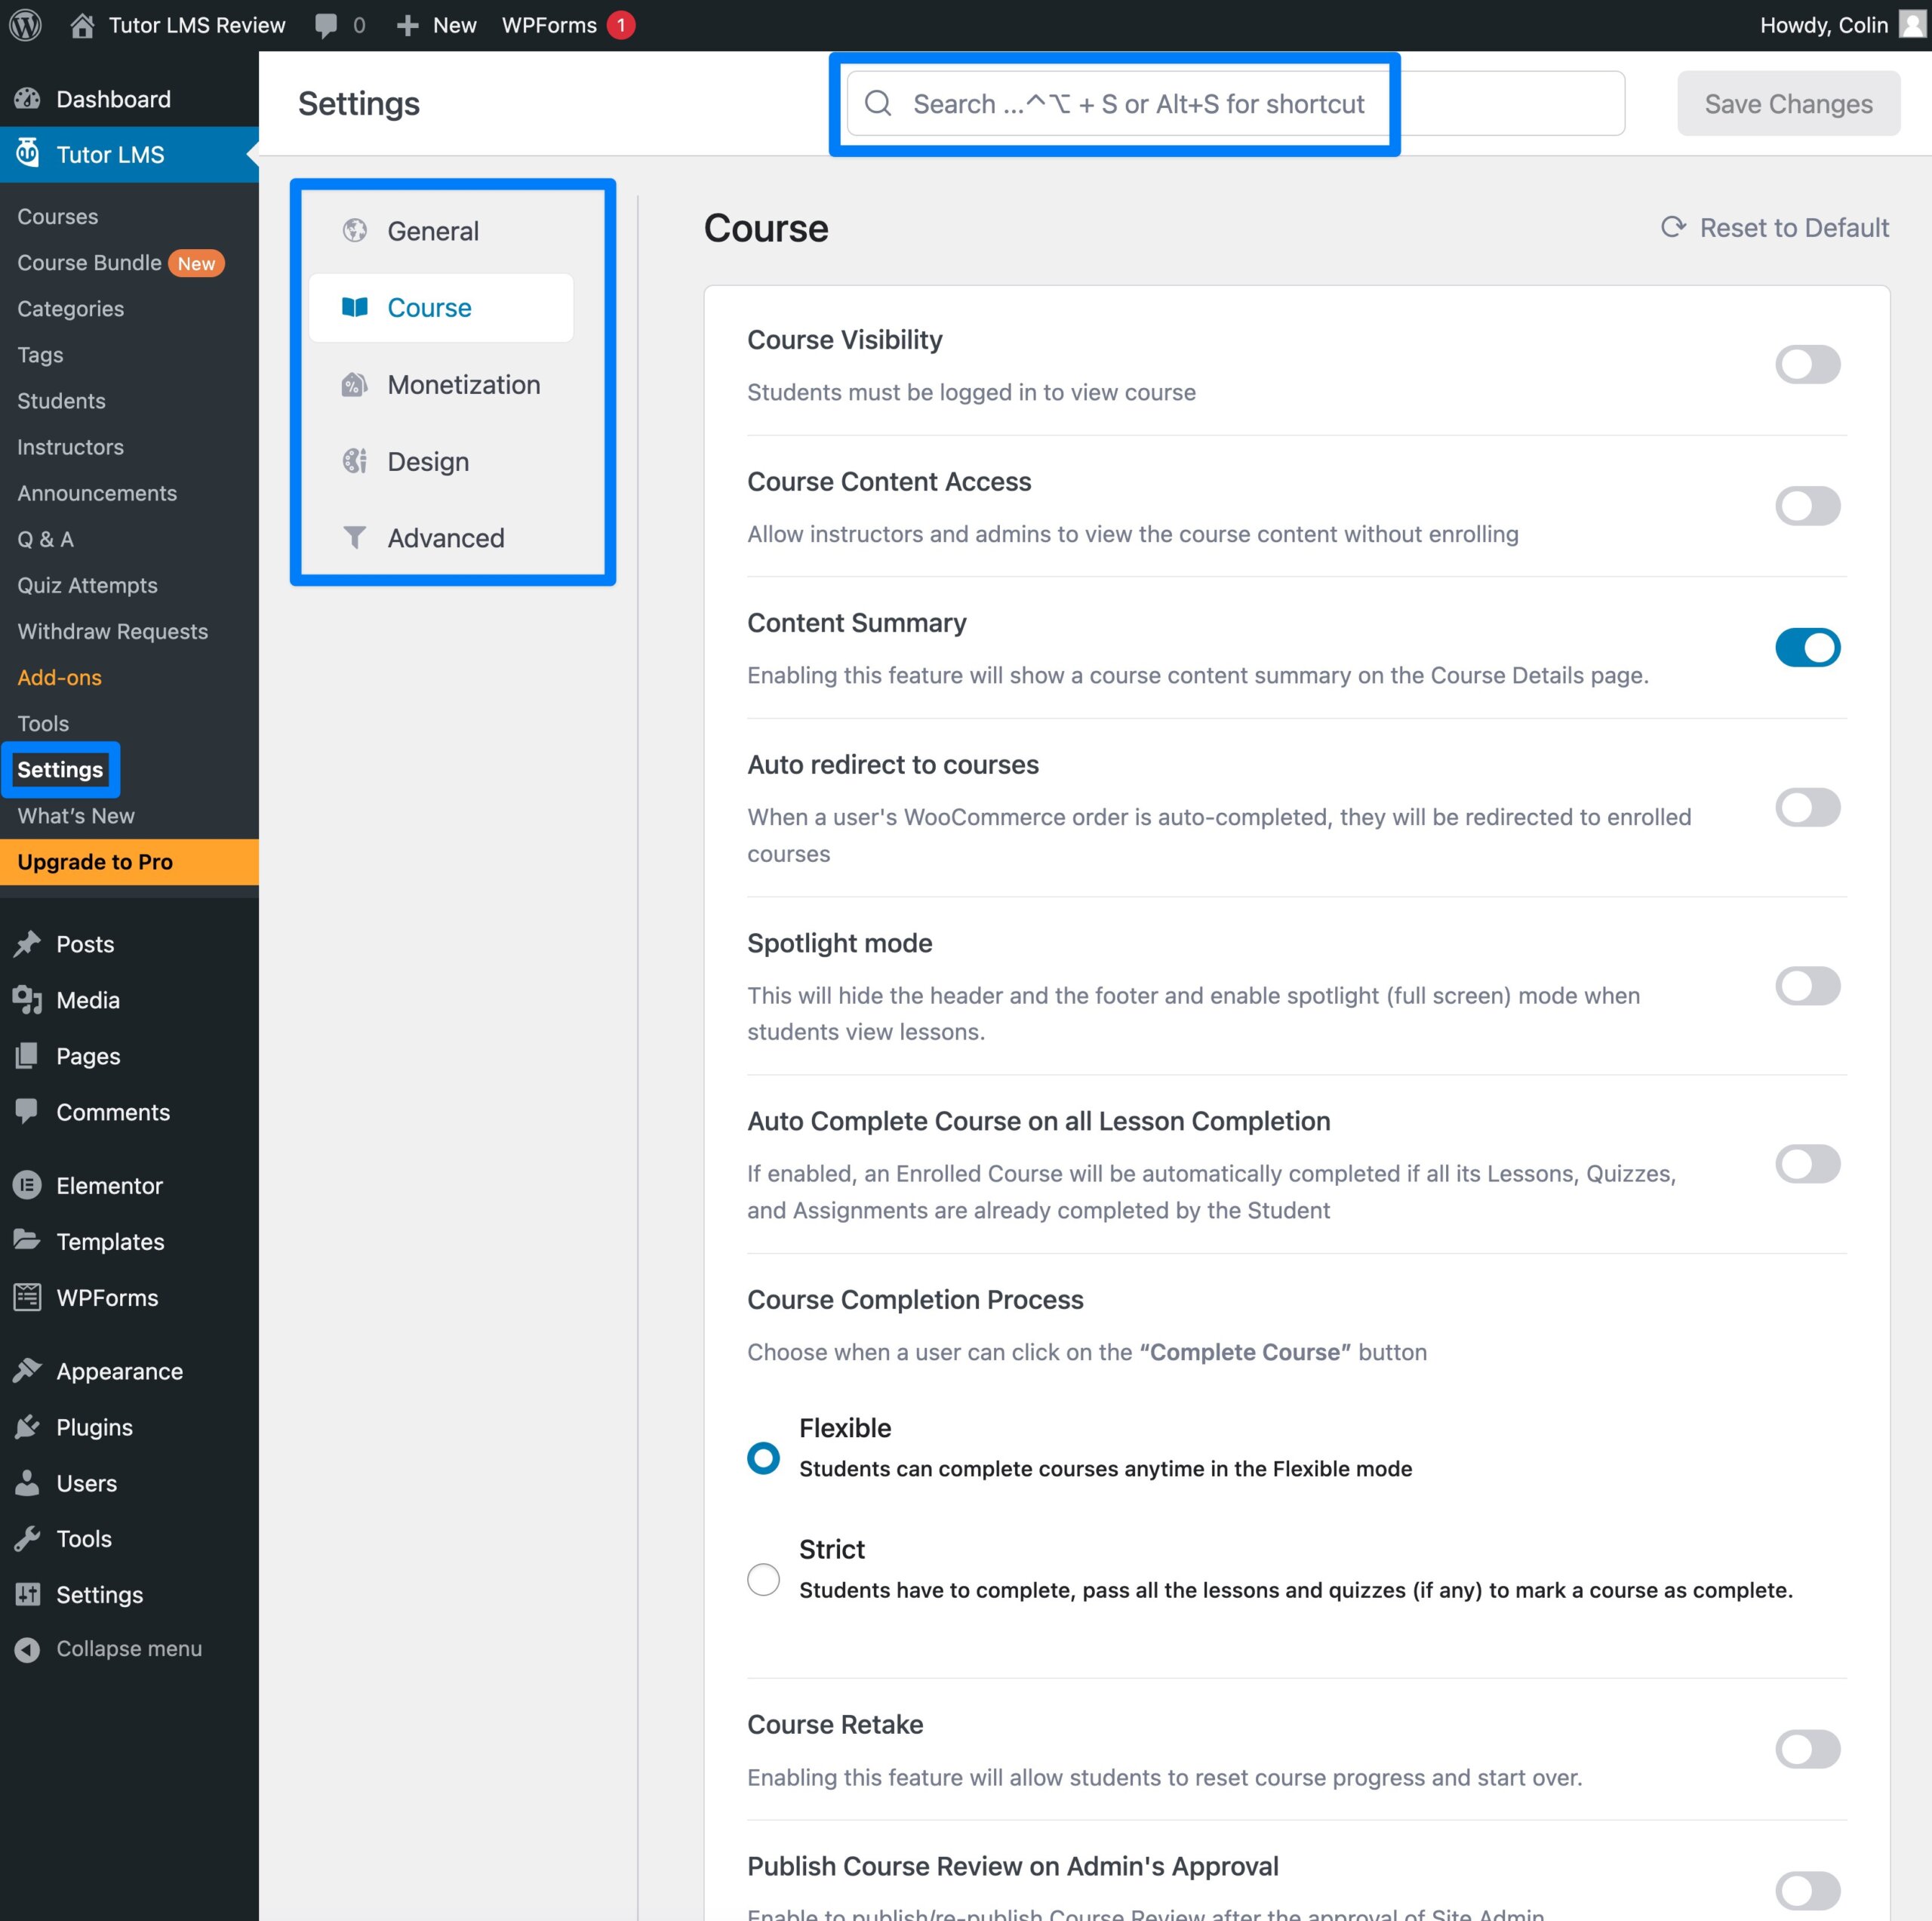
Task: Click the WordPress logo icon in admin bar
Action: pos(25,25)
